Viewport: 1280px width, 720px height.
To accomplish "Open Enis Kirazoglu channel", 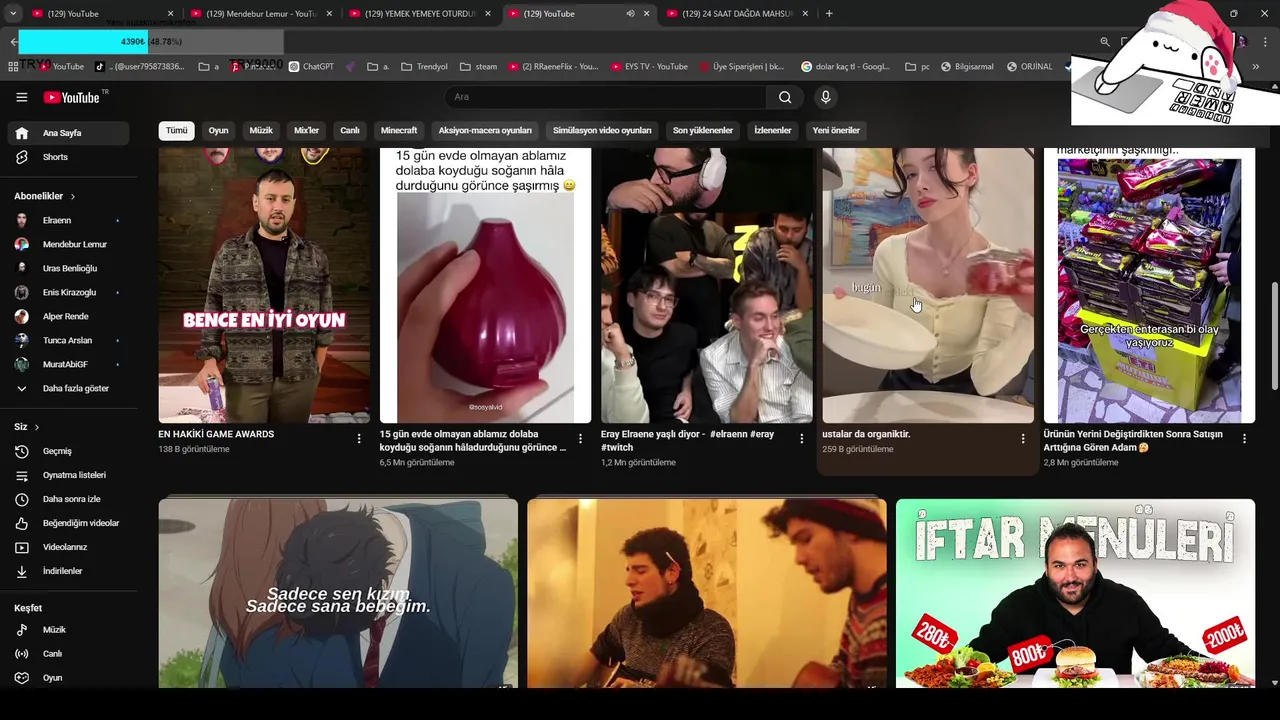I will tap(68, 292).
